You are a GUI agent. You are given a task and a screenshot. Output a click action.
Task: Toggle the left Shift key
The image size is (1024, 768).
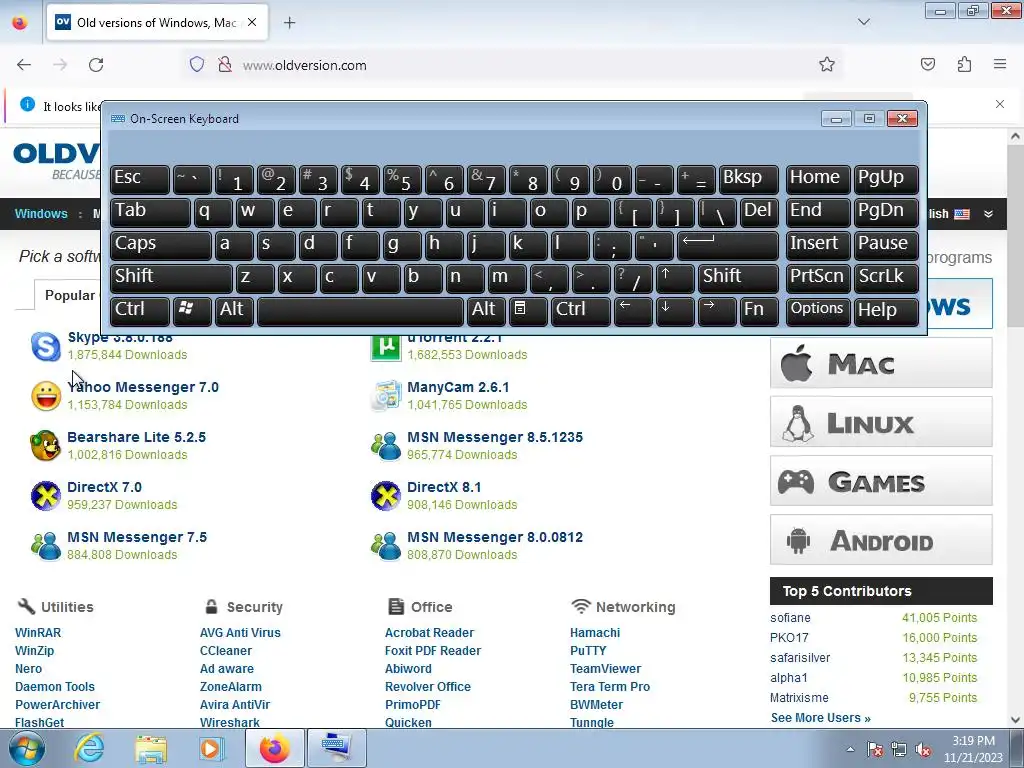(x=170, y=278)
